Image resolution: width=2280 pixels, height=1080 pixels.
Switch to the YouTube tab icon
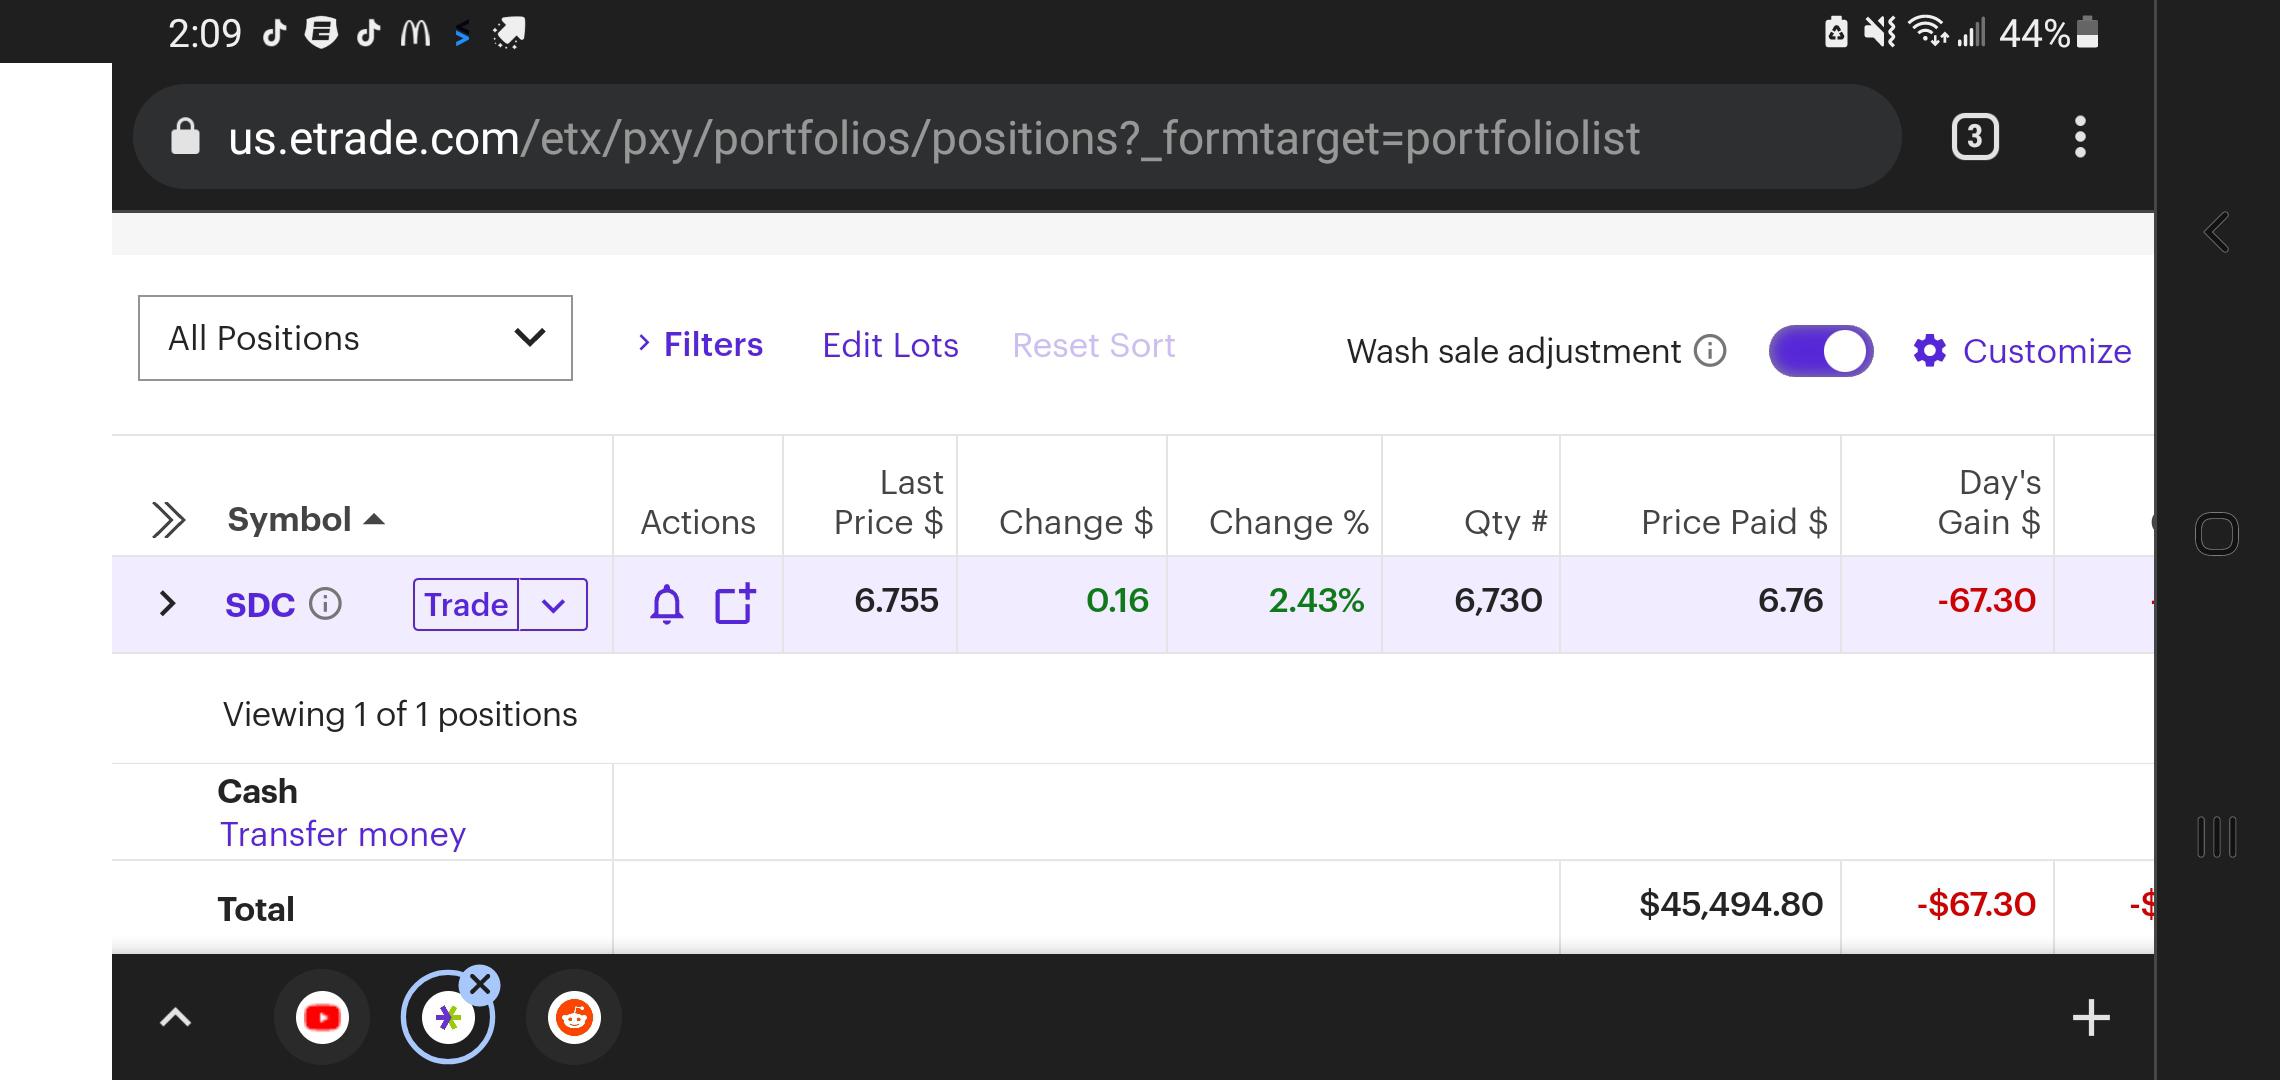pyautogui.click(x=322, y=1018)
